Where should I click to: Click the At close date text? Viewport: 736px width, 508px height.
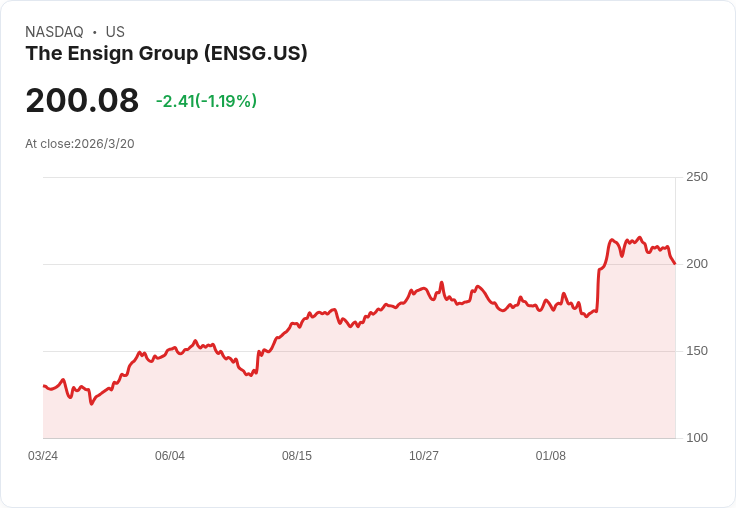pyautogui.click(x=80, y=144)
